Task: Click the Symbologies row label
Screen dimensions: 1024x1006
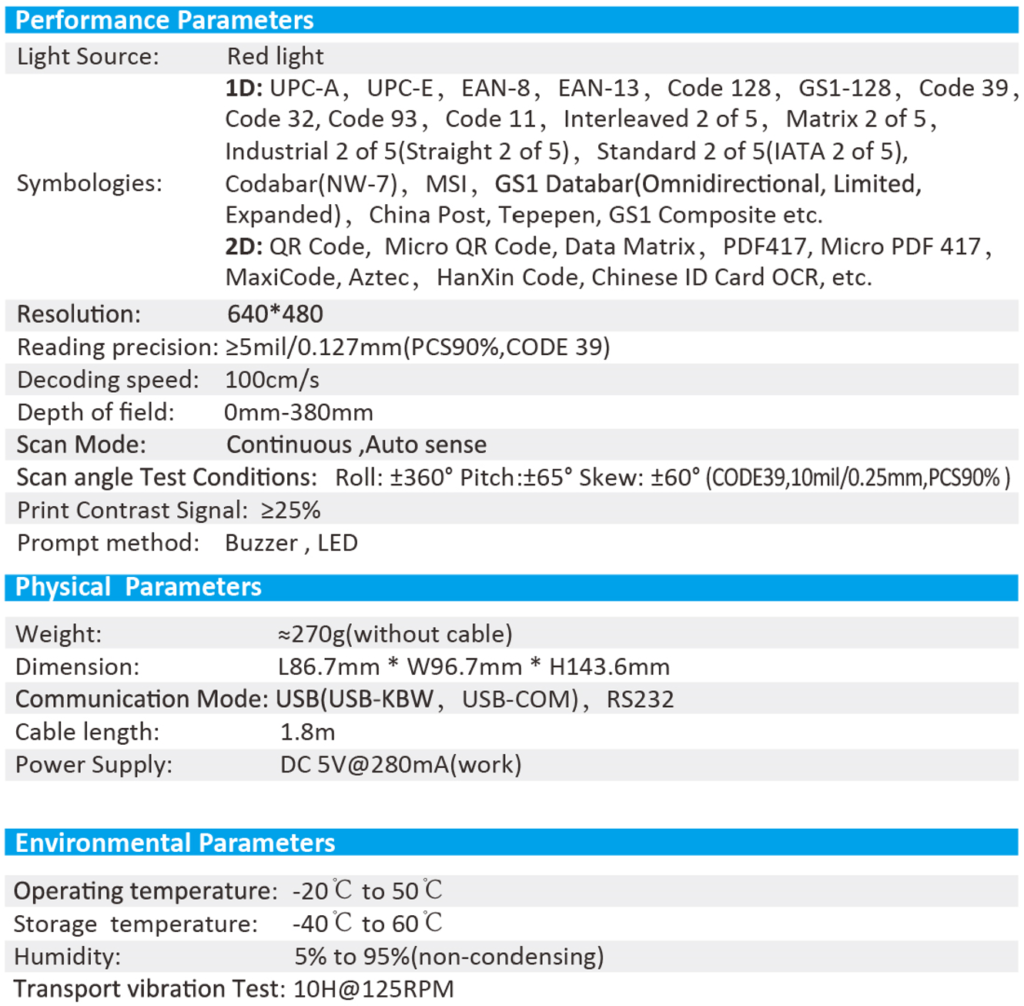Action: 88,184
